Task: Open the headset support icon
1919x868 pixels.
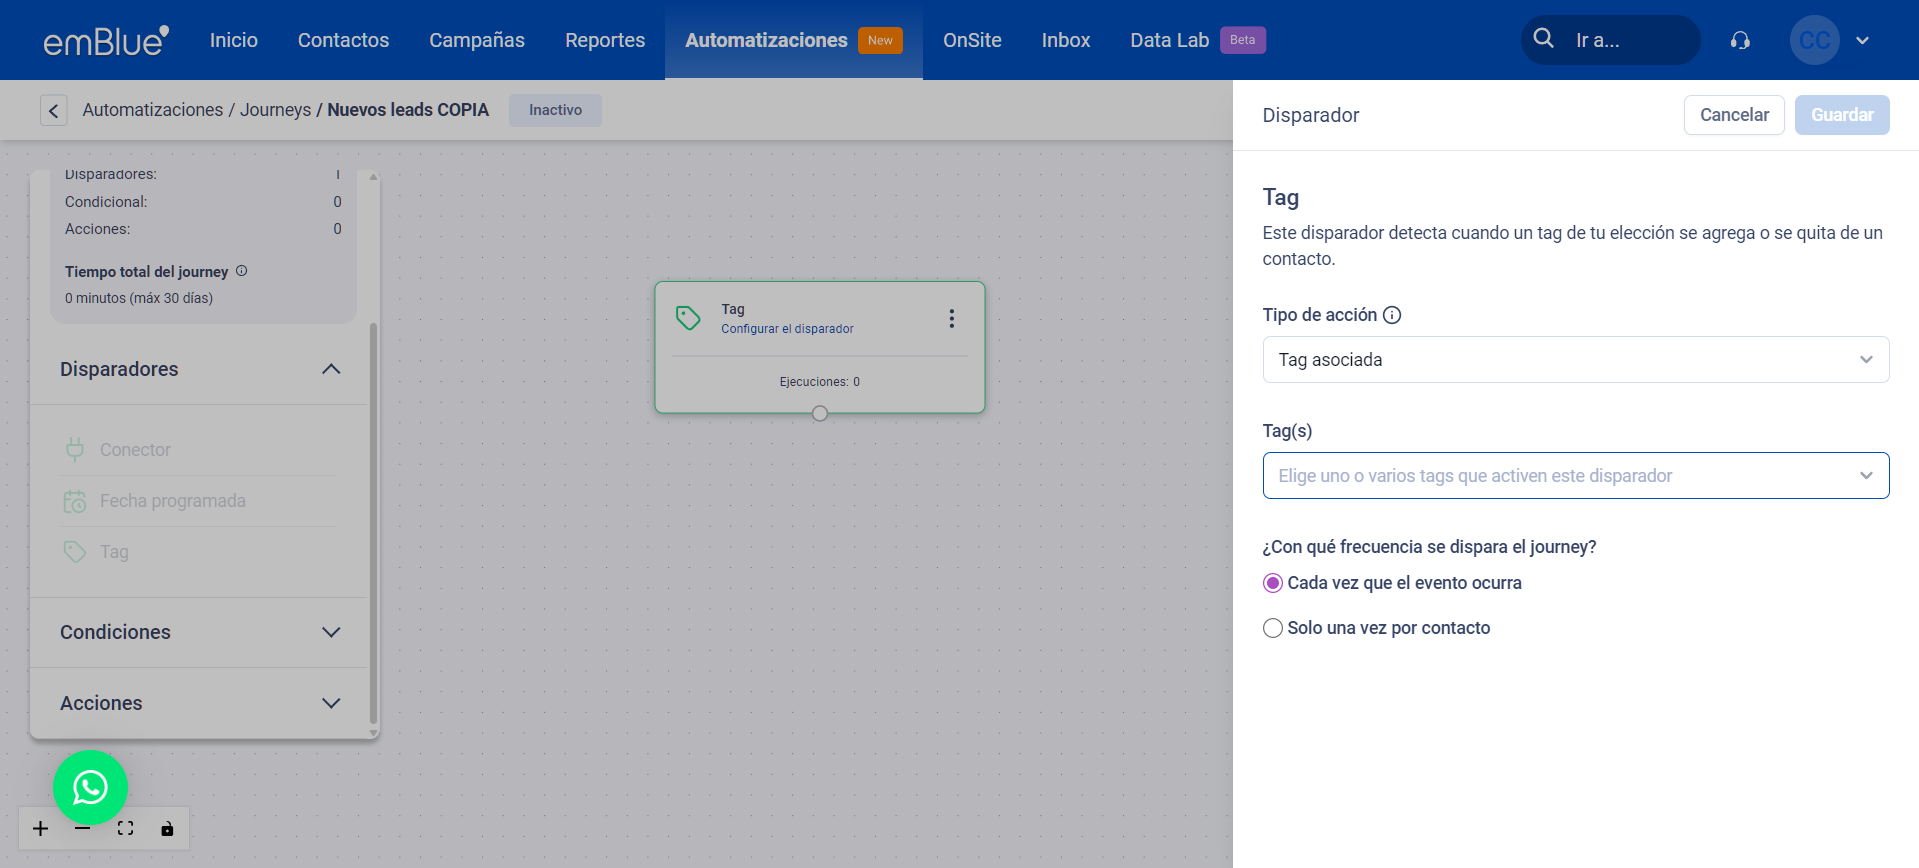Action: (x=1740, y=40)
